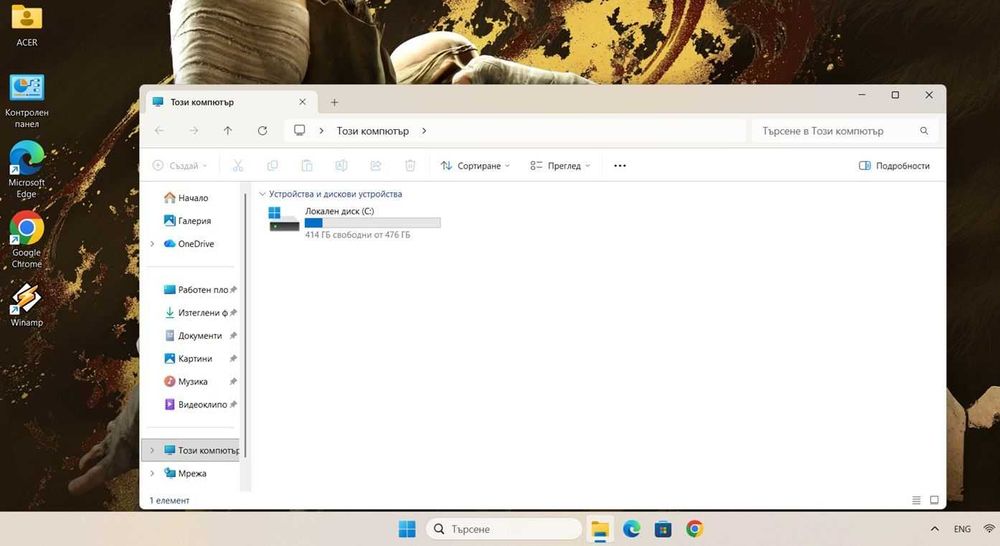Close the Този компютър tab
This screenshot has width=1000, height=546.
coord(302,102)
